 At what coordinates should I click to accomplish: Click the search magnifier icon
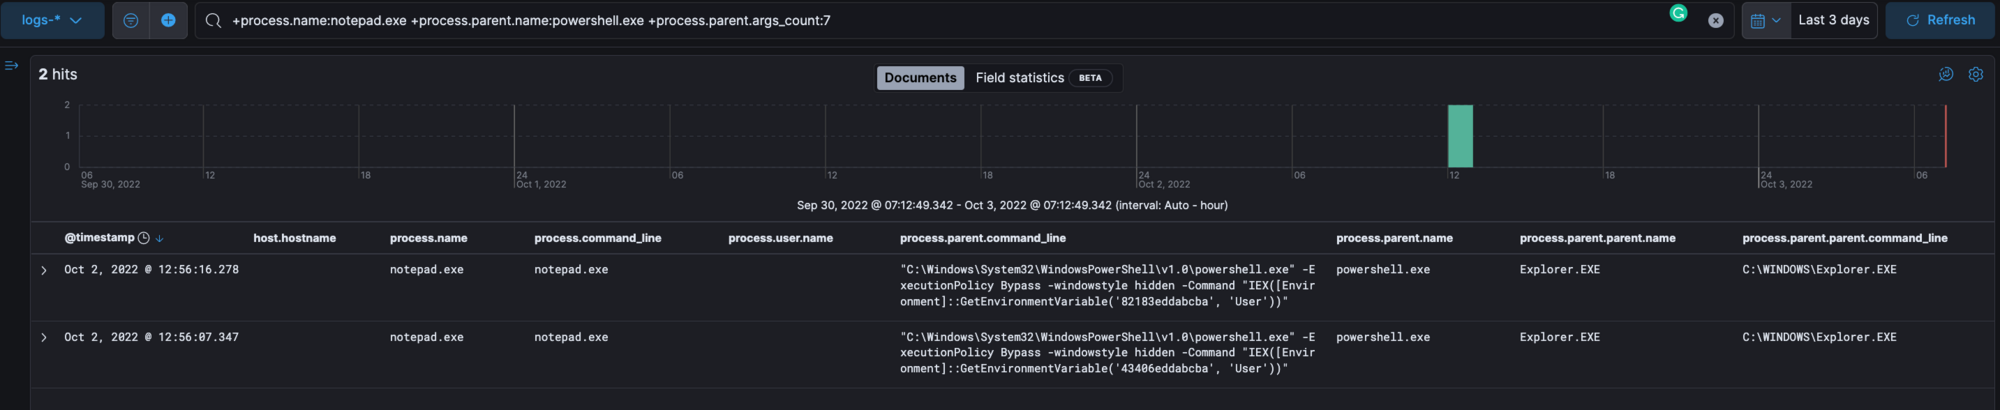[x=213, y=20]
